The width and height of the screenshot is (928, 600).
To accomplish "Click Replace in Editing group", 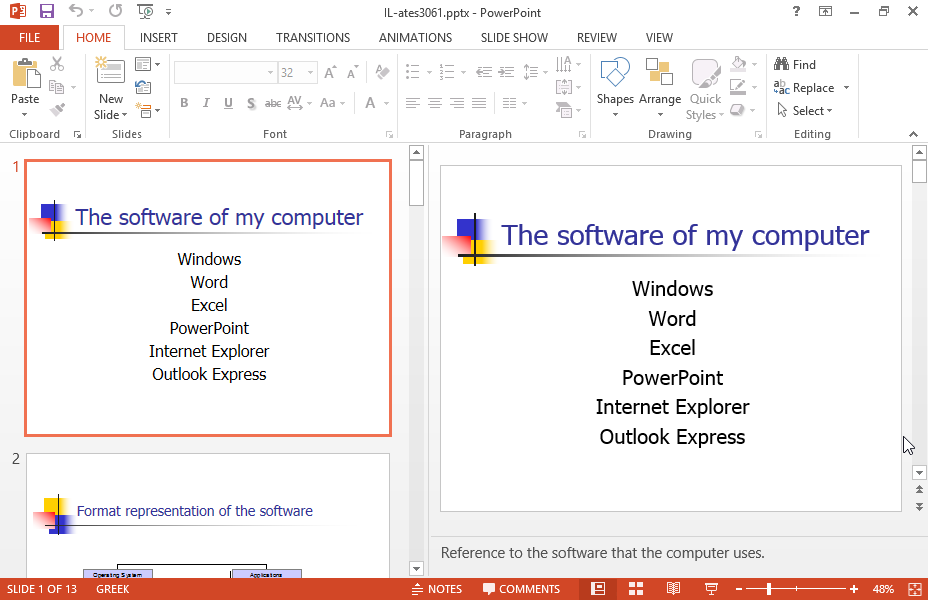I will [804, 88].
